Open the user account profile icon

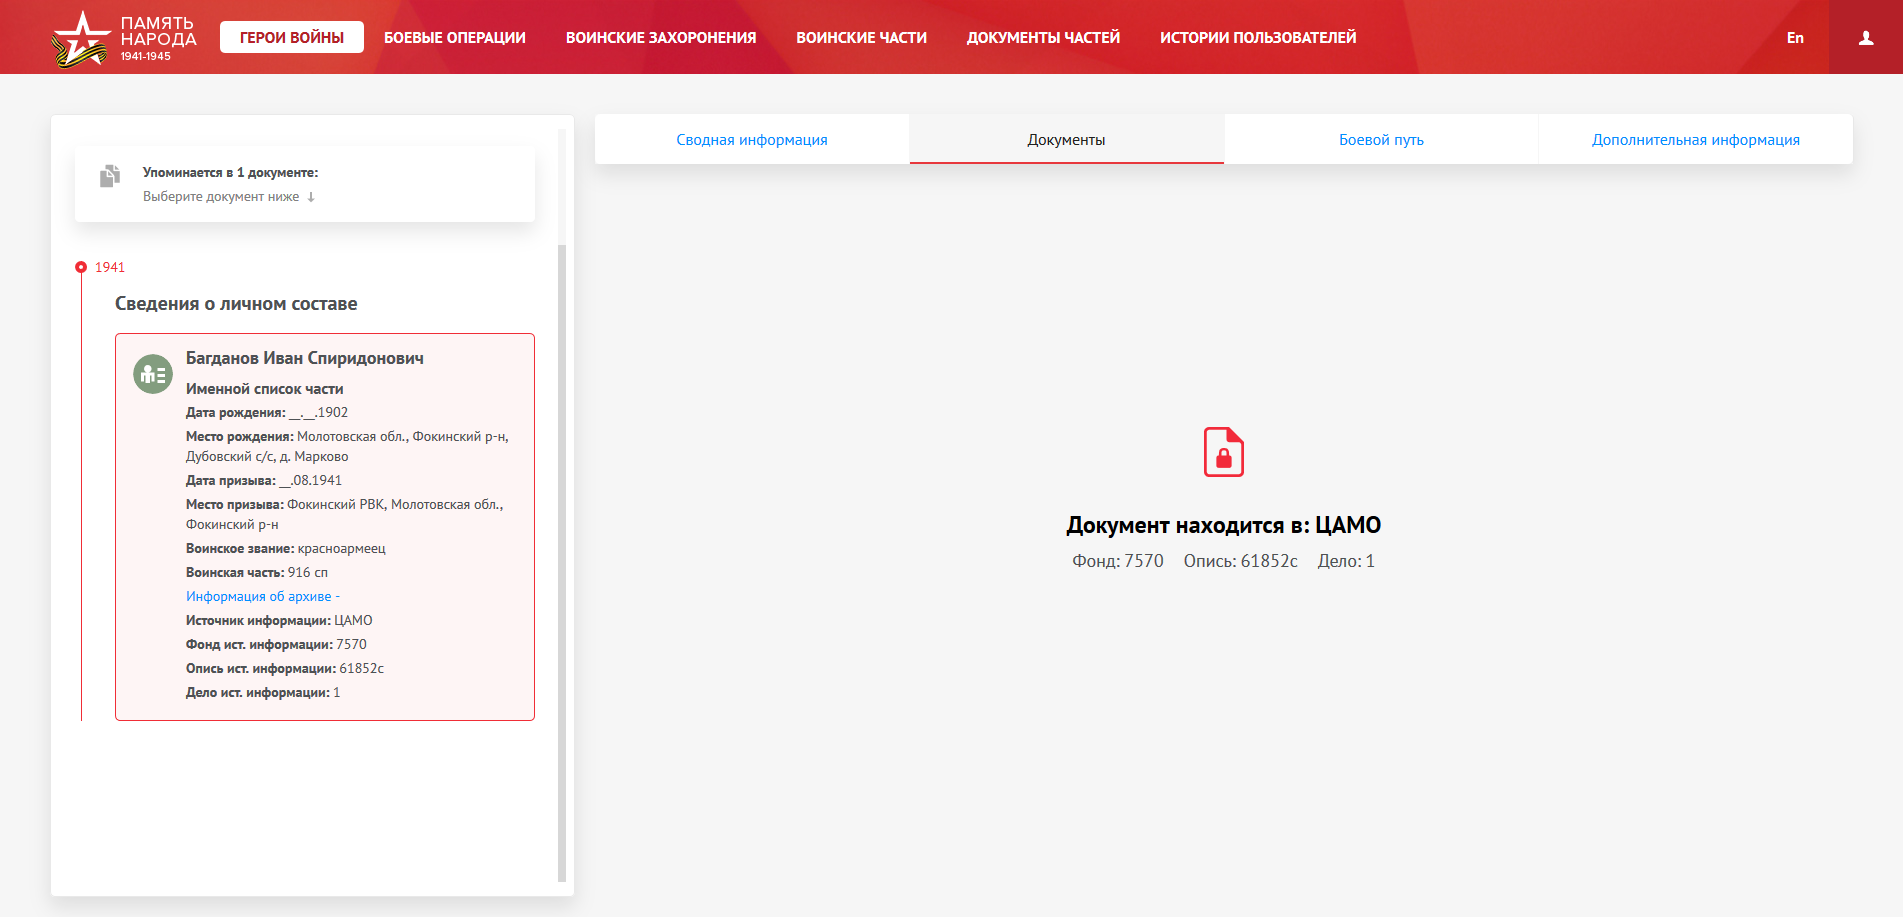[1866, 38]
